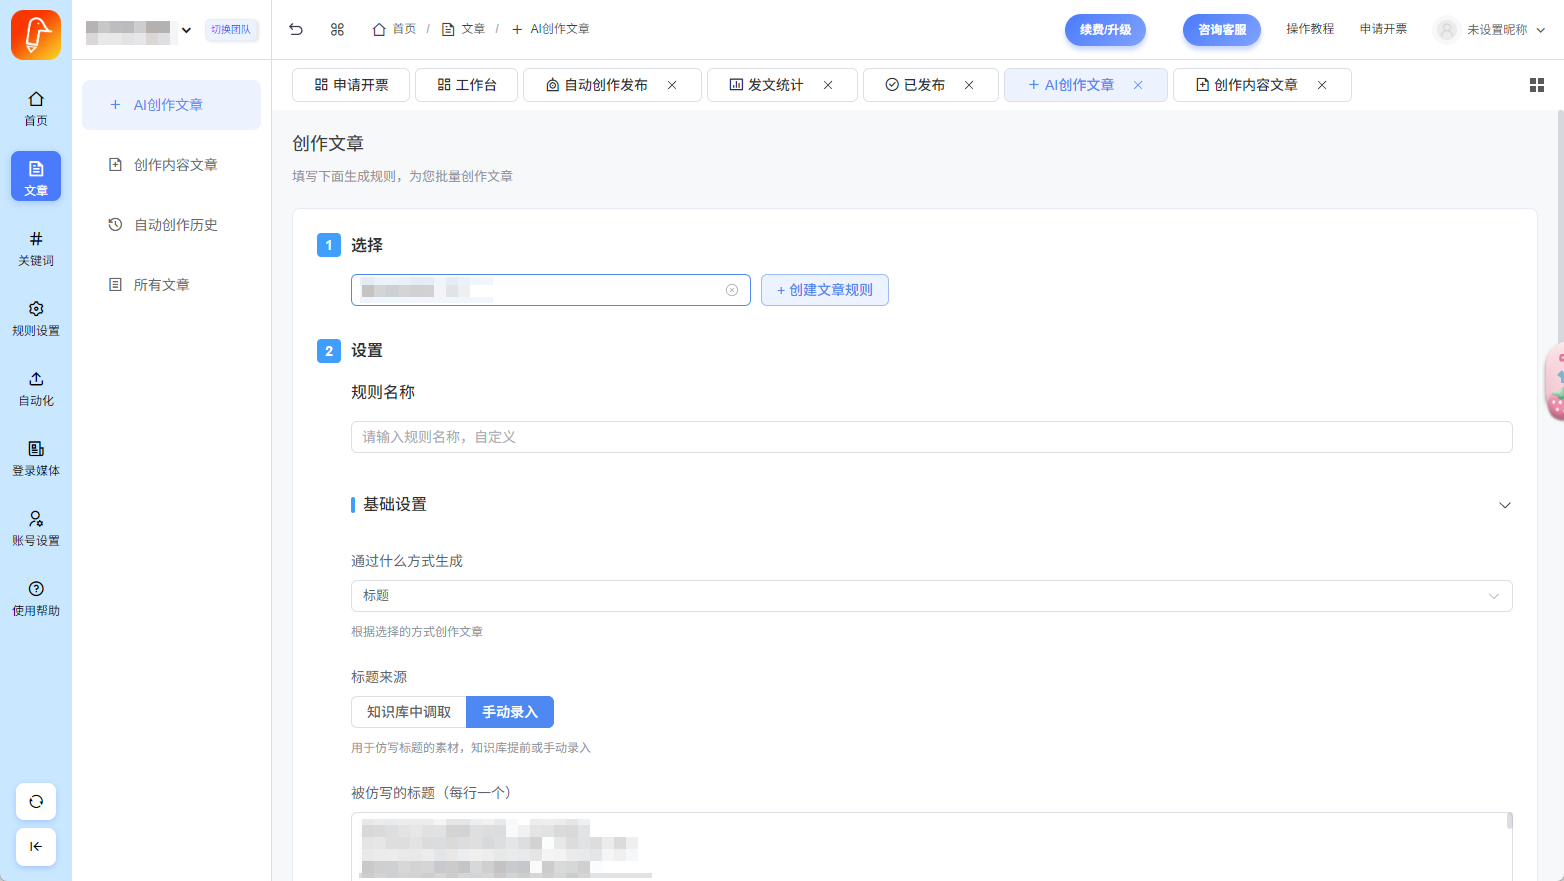
Task: Select 知识库中调取 as title source
Action: (409, 712)
